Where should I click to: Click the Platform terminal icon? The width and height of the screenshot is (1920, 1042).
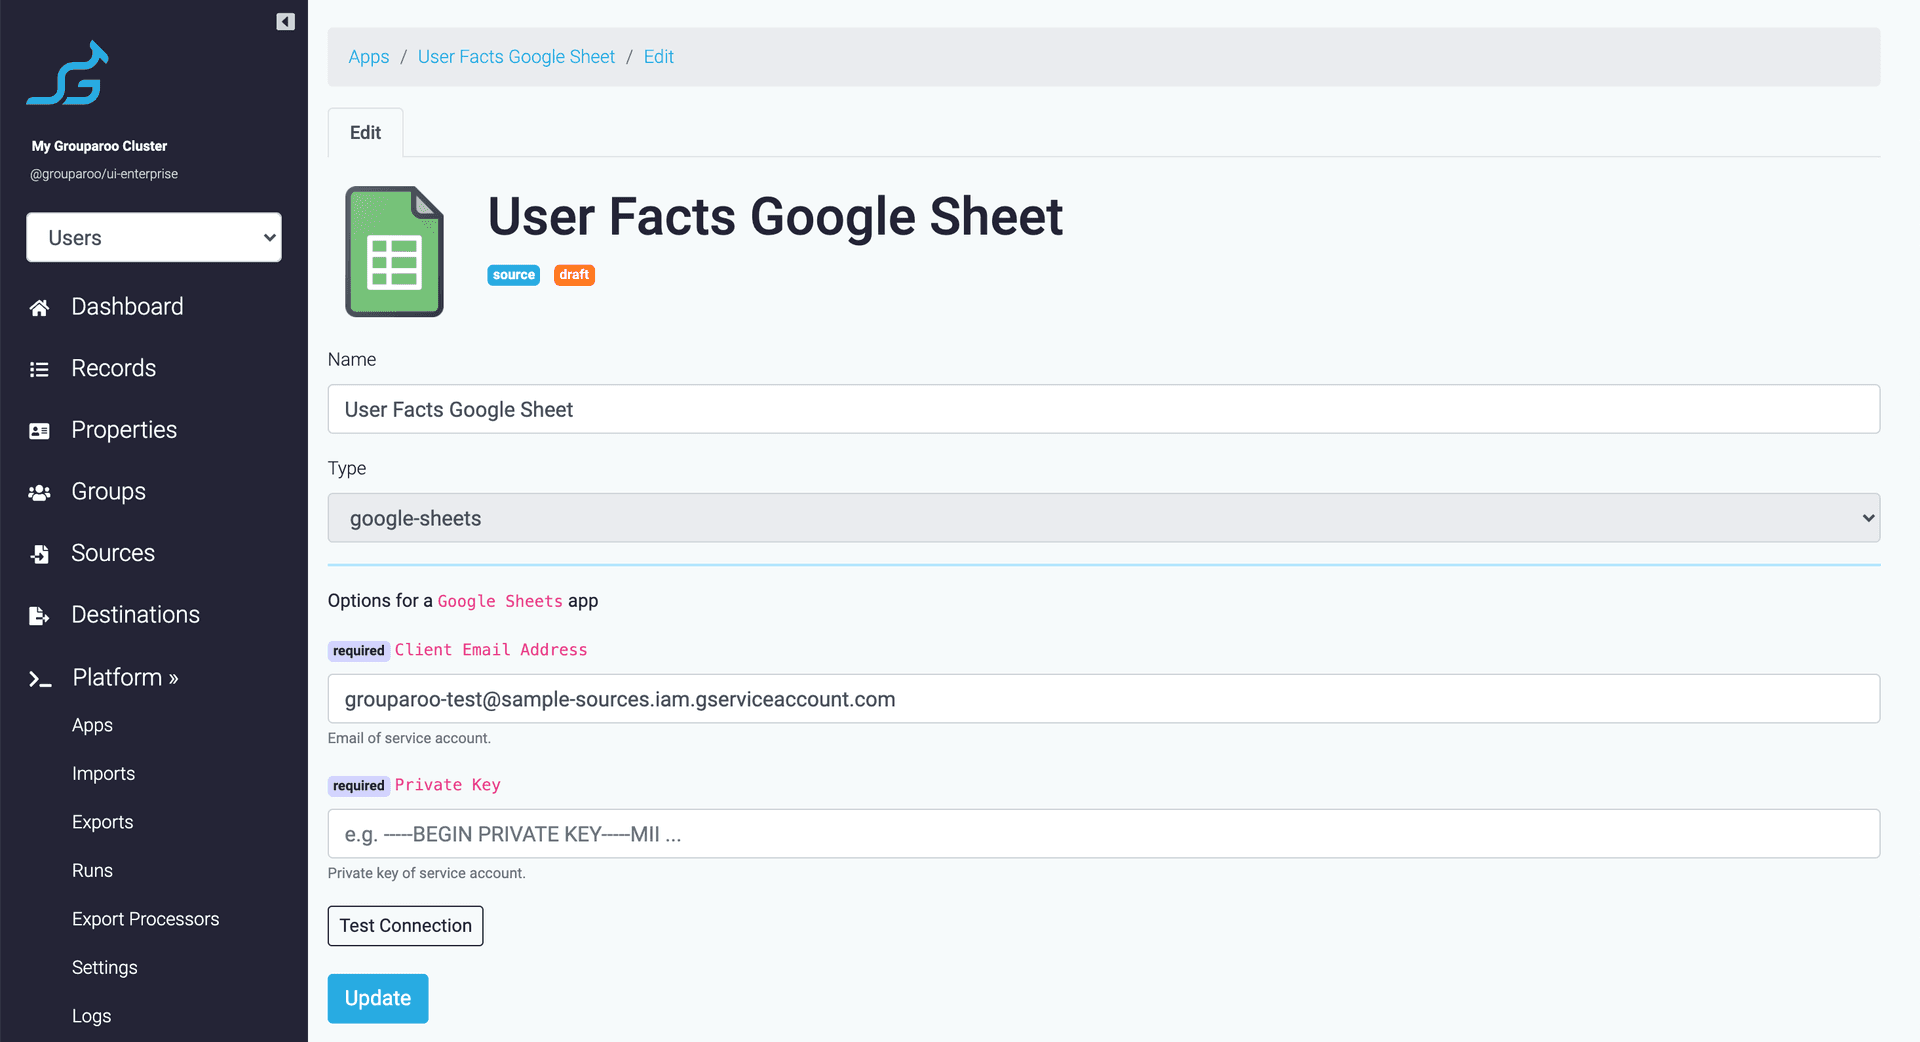(40, 680)
